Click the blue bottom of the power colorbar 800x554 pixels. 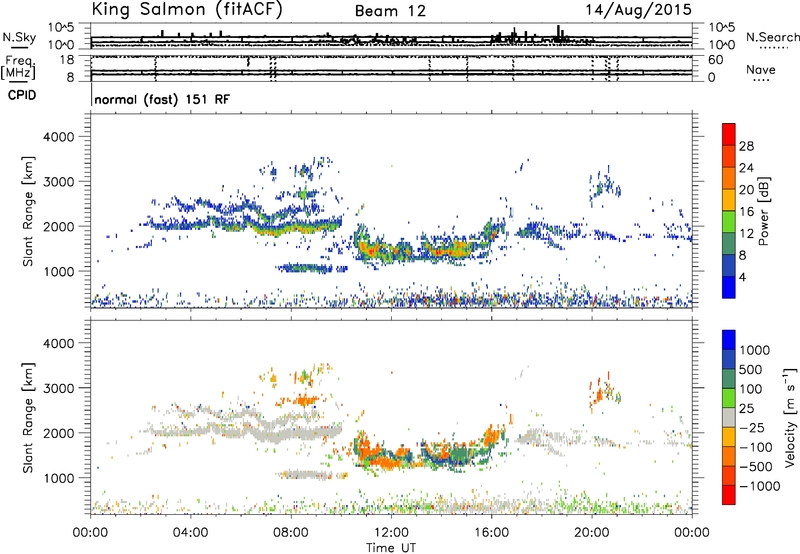[x=729, y=287]
